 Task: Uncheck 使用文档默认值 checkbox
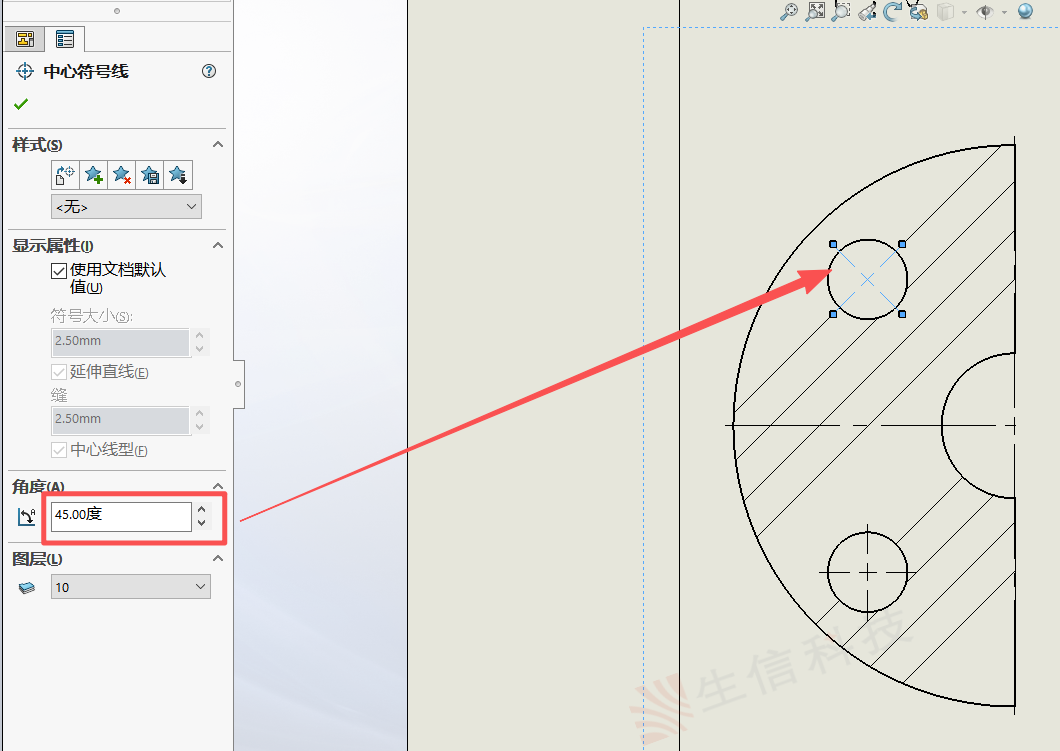tap(59, 271)
